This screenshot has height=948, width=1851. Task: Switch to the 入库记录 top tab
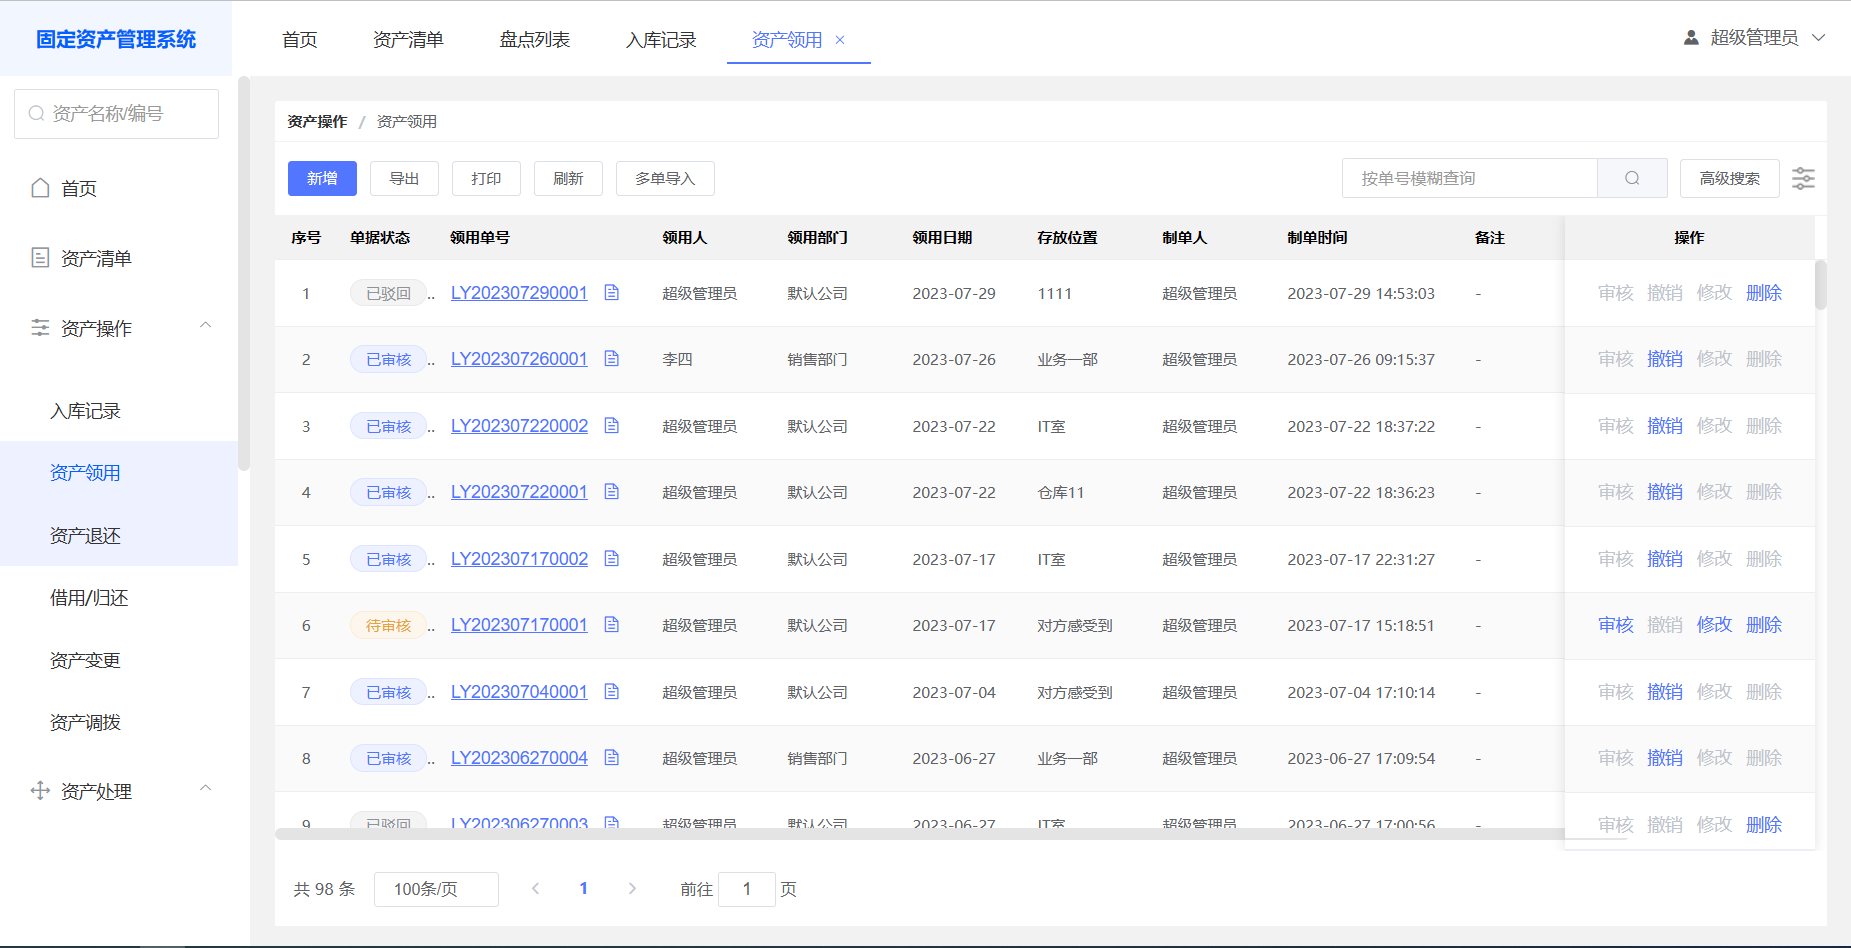[x=661, y=40]
